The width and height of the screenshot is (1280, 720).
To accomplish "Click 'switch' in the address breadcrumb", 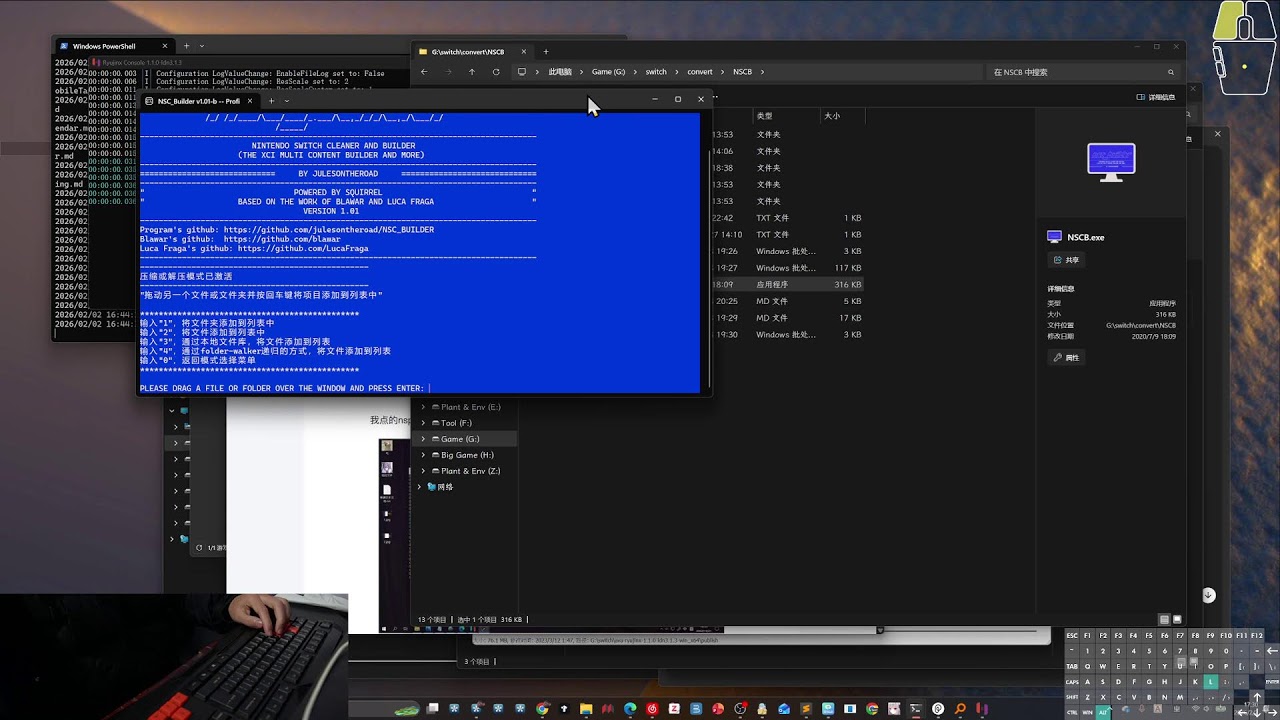I will [656, 72].
